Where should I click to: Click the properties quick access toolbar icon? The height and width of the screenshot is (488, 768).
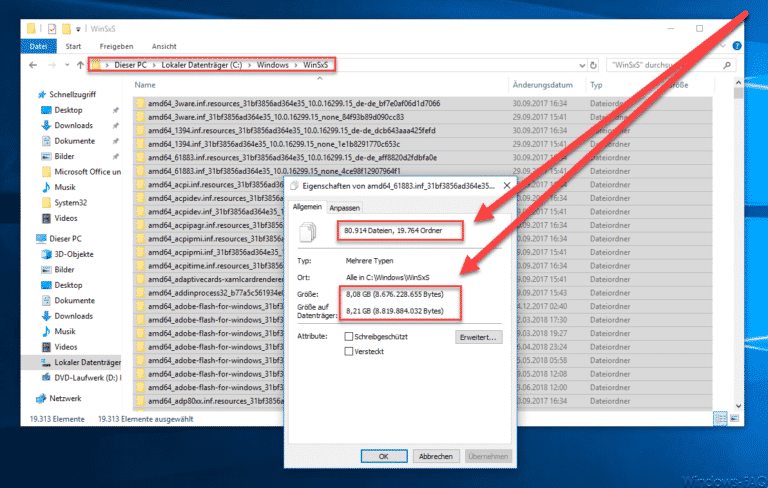(x=52, y=29)
